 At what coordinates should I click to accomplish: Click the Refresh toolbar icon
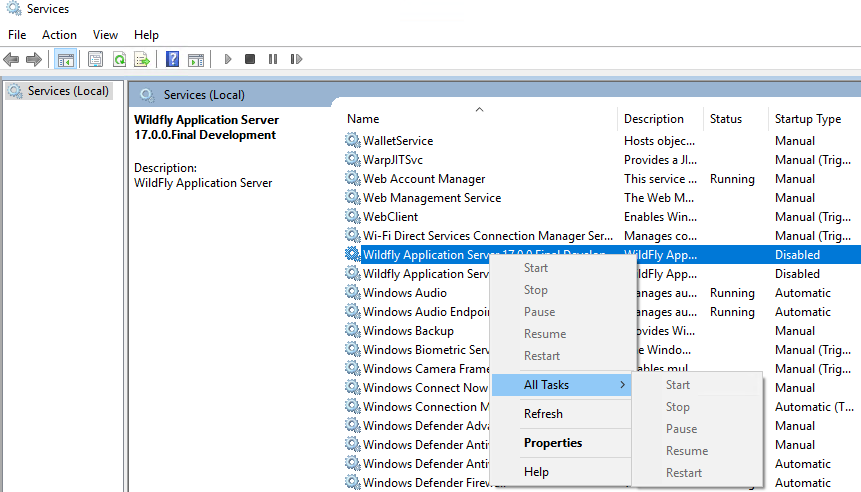119,59
